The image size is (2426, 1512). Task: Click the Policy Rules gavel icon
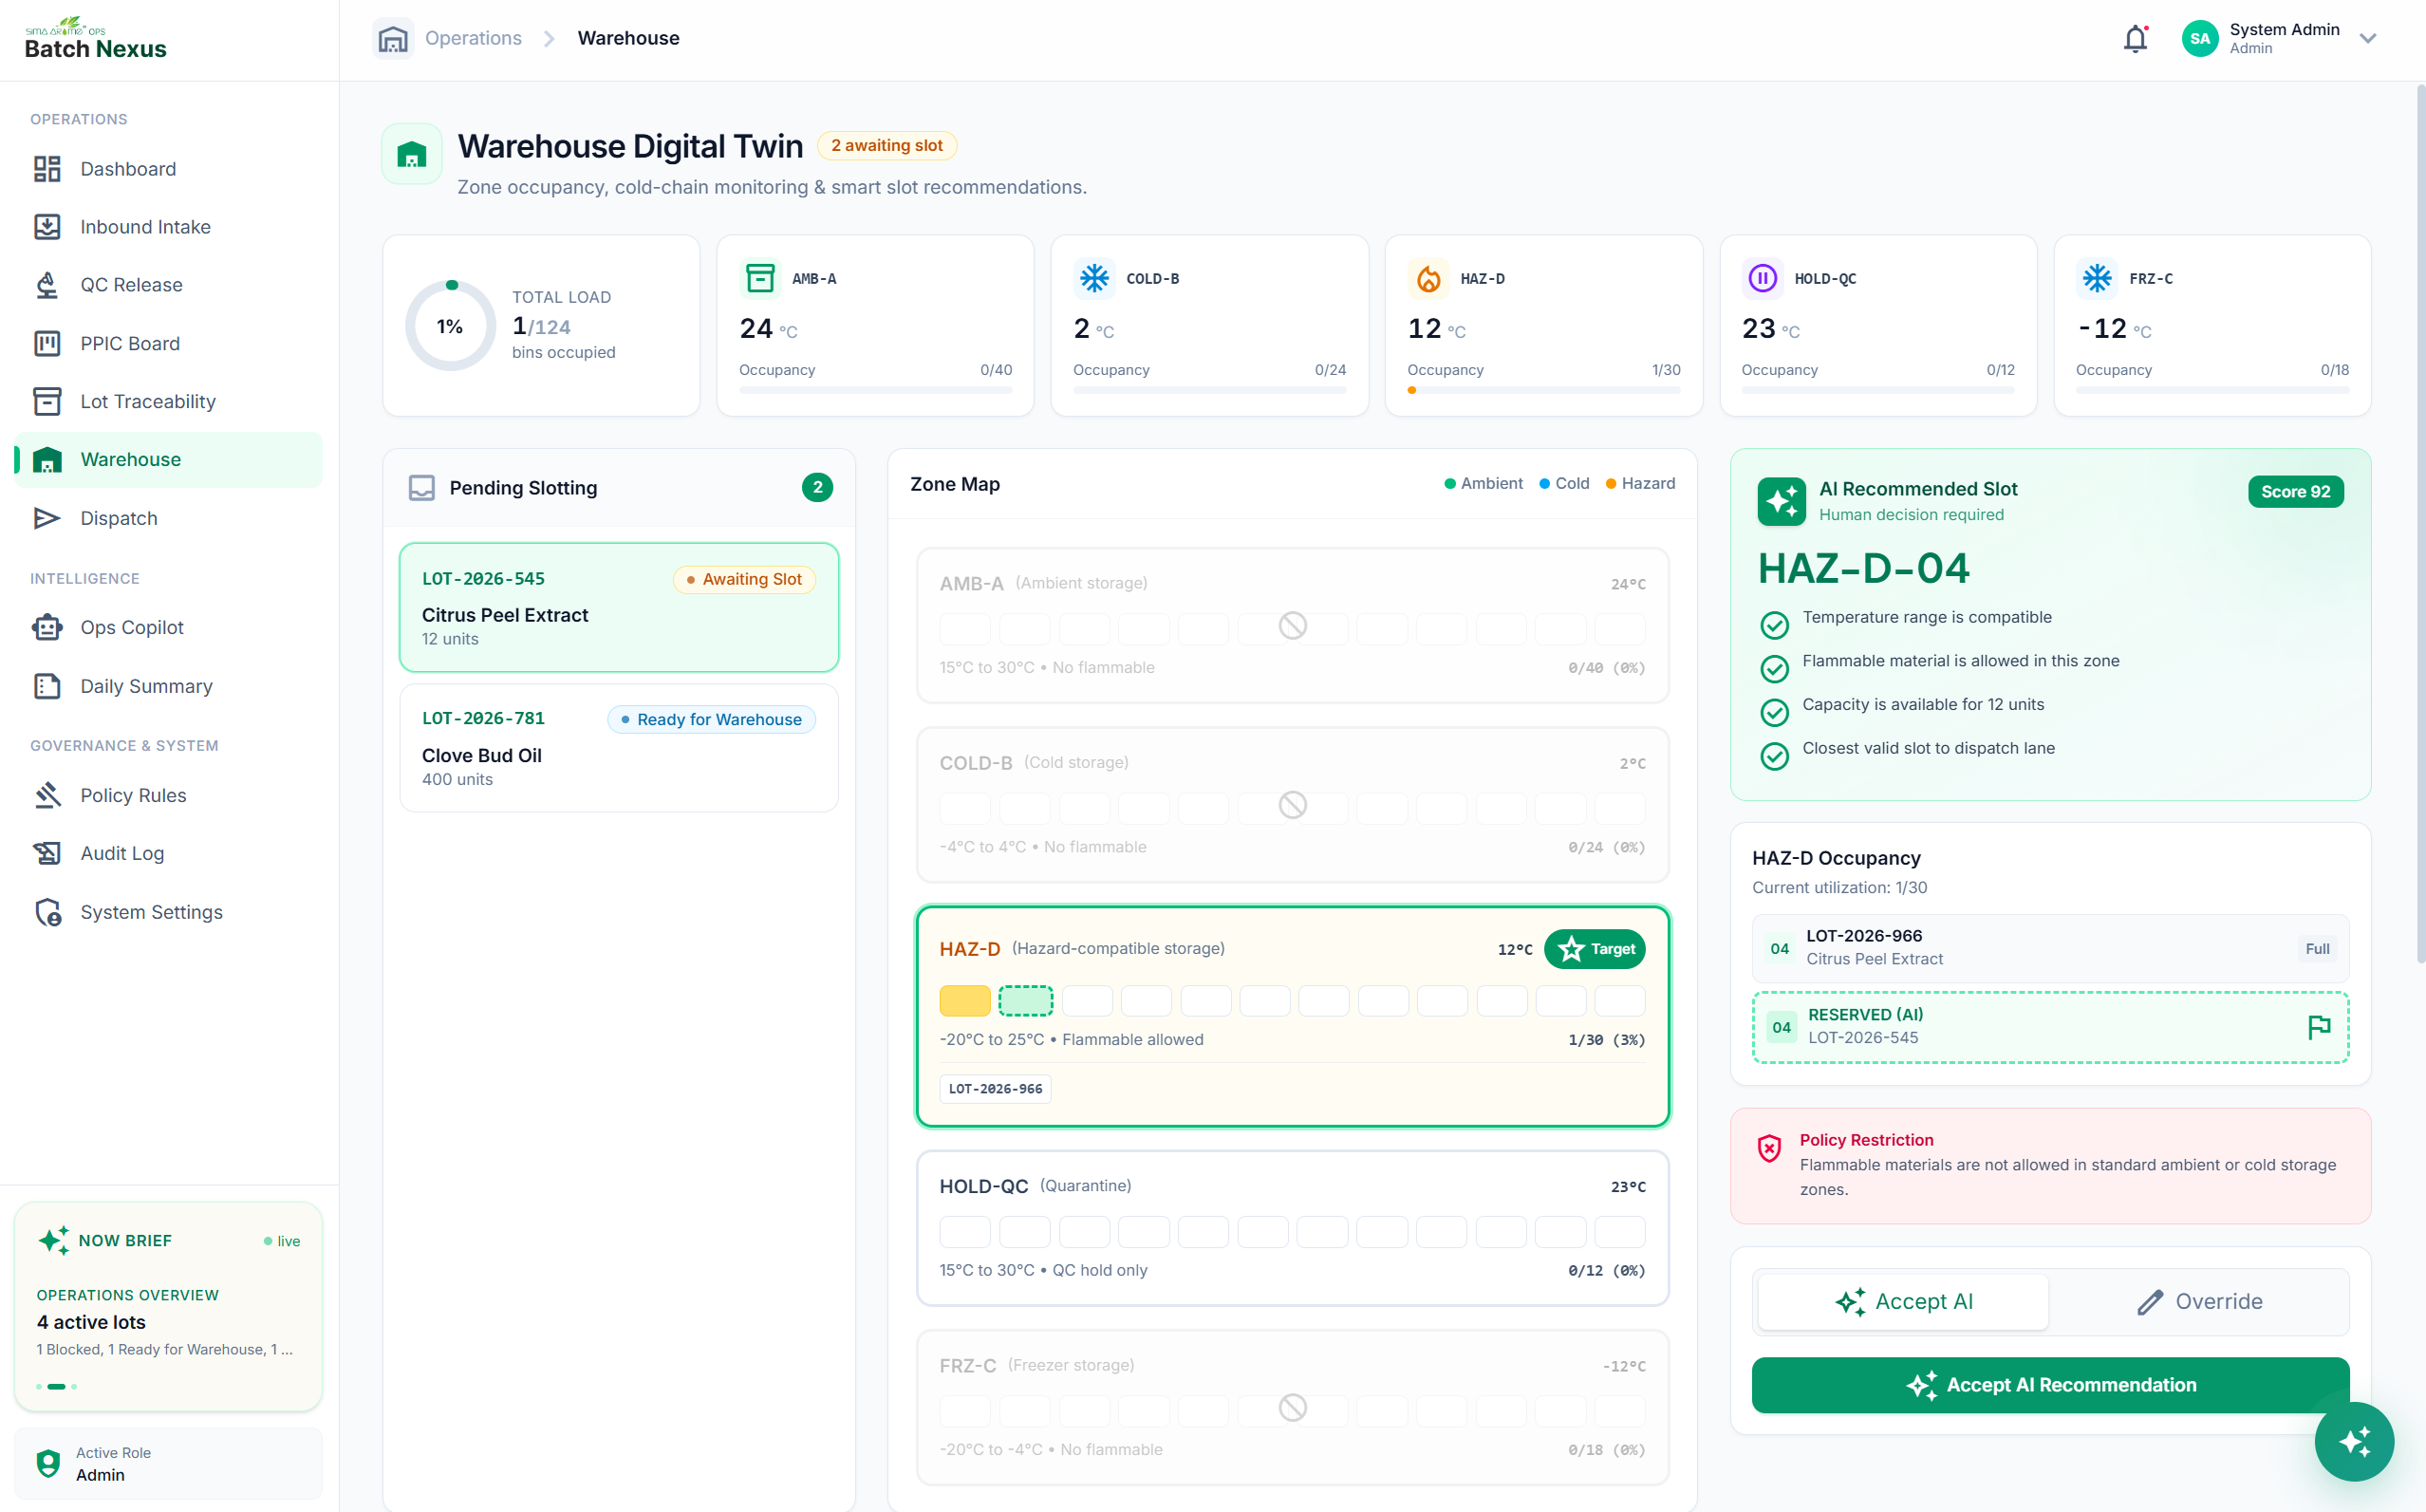pos(47,795)
